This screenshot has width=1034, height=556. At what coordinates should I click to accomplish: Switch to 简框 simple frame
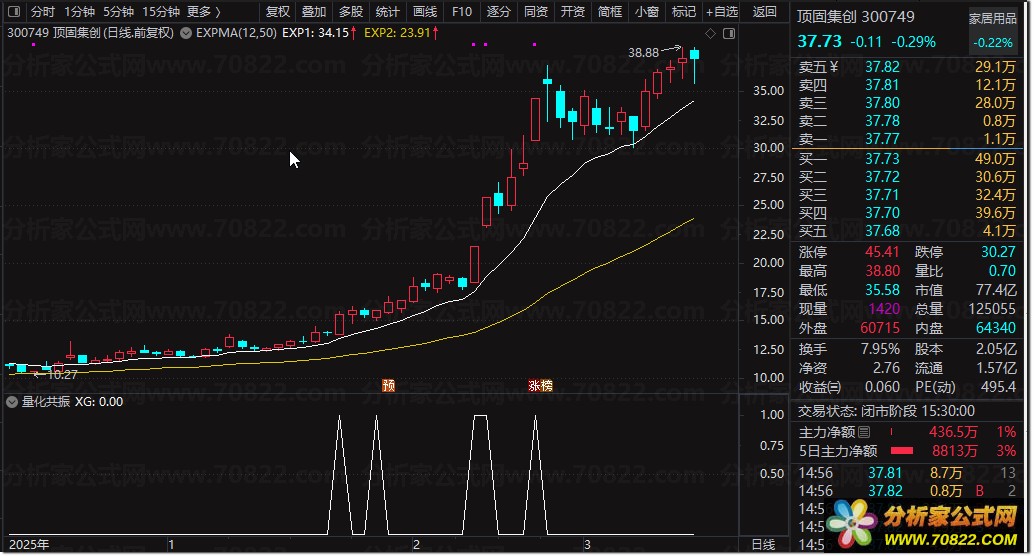click(x=609, y=12)
